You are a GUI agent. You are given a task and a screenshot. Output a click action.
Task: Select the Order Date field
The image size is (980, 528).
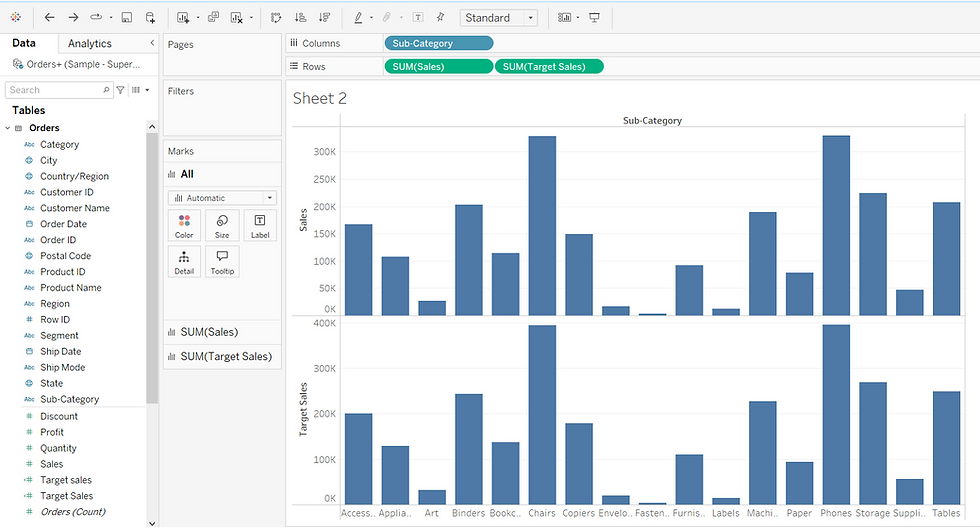pos(63,224)
